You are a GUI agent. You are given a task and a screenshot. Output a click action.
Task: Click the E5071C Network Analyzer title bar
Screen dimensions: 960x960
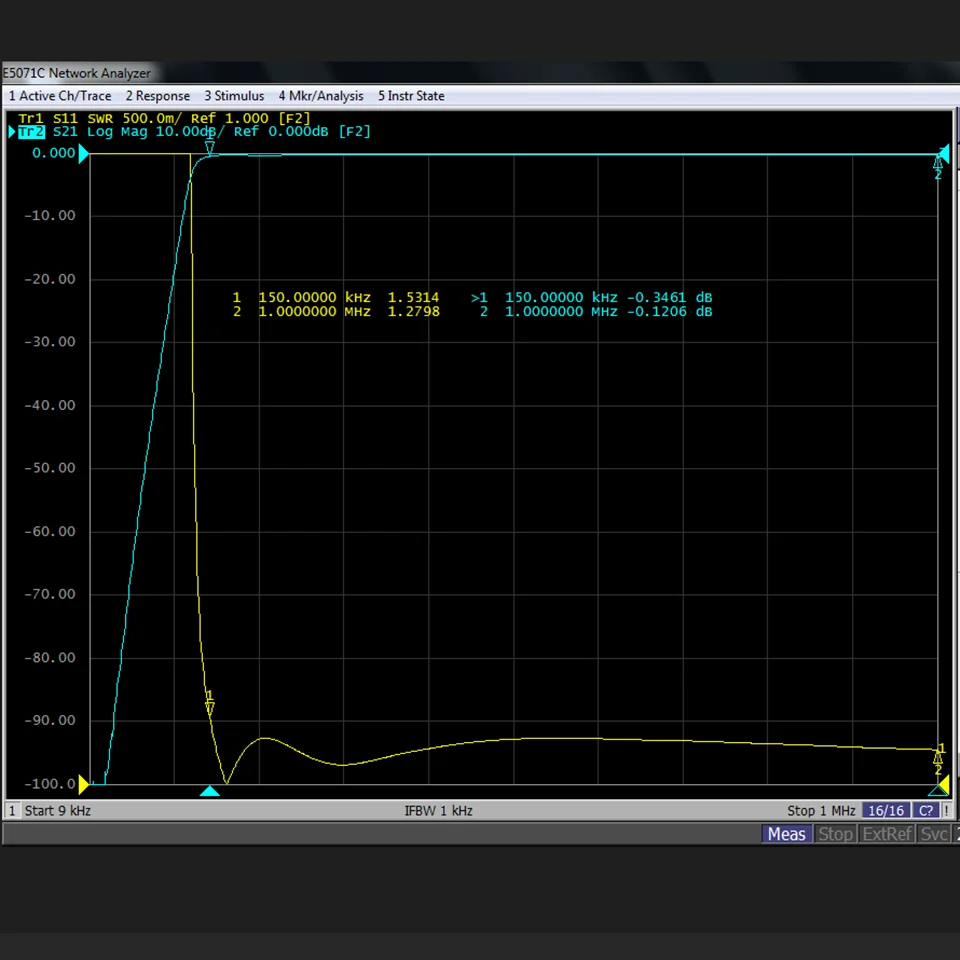pyautogui.click(x=77, y=73)
